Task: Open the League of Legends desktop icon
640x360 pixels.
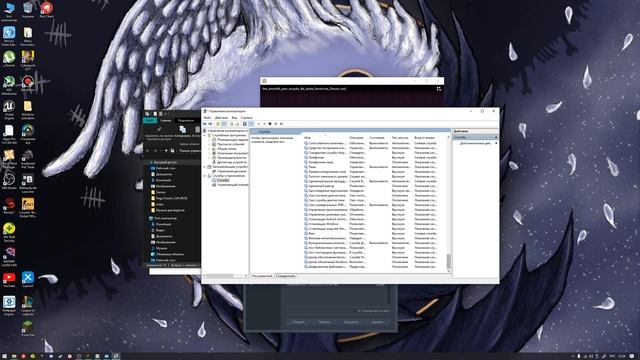Action: 28,306
